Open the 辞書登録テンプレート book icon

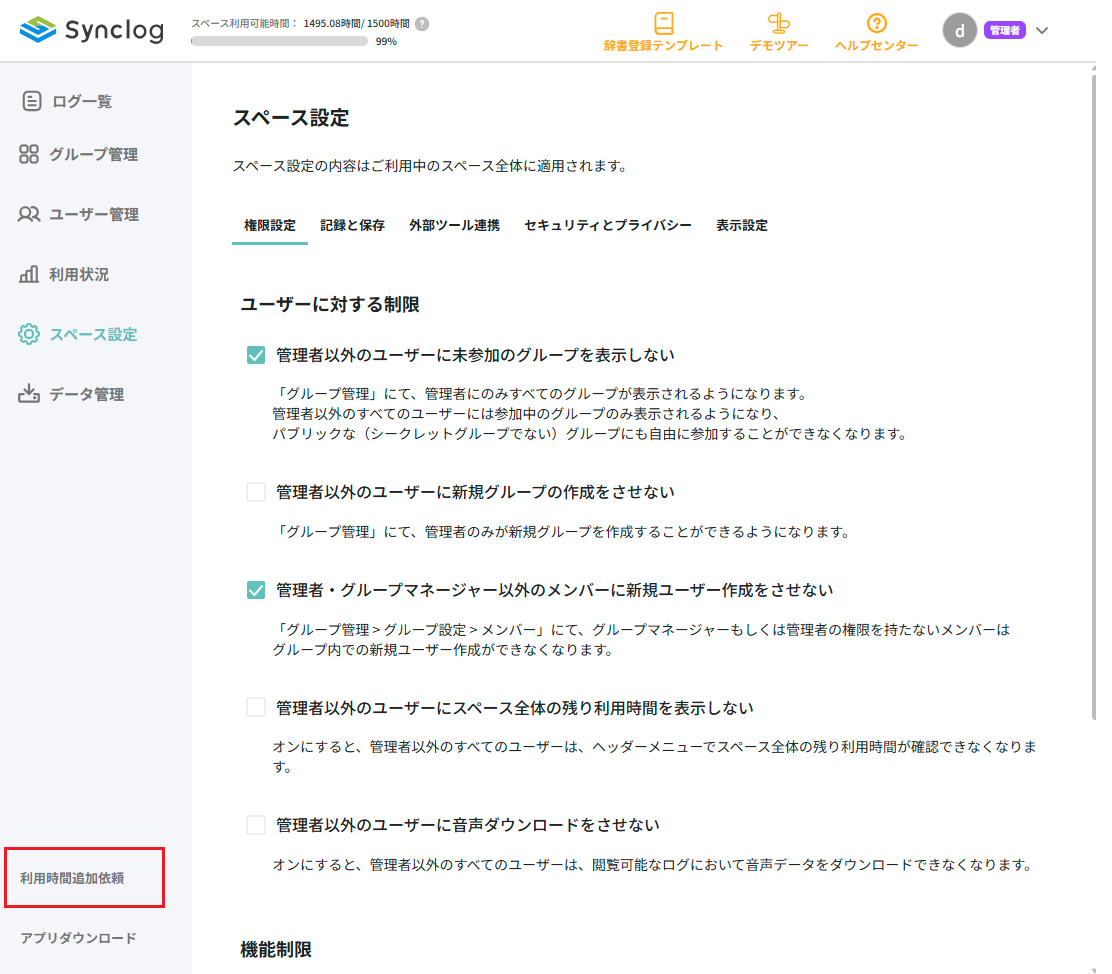click(x=663, y=23)
